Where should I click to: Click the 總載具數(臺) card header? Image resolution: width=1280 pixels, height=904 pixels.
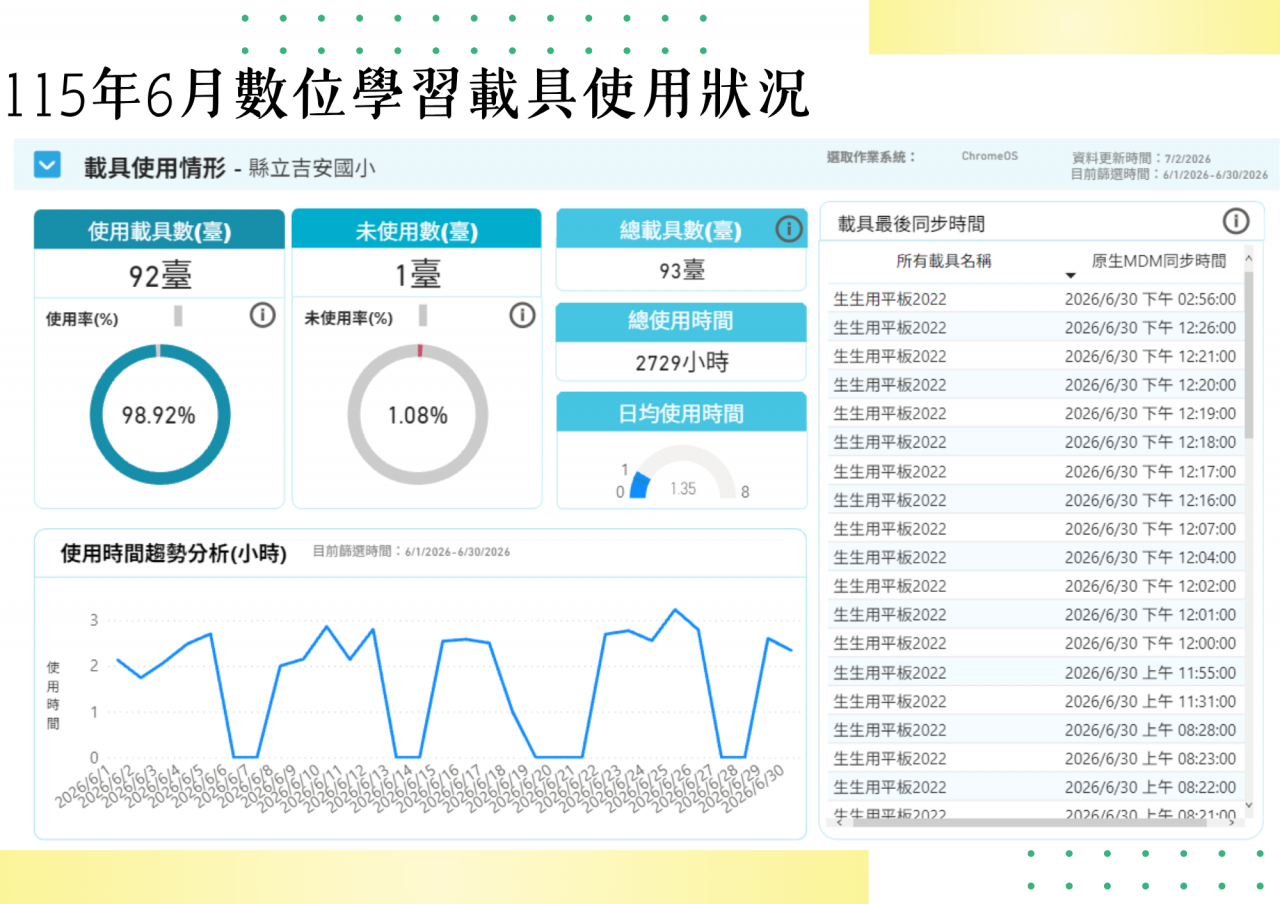pos(681,231)
